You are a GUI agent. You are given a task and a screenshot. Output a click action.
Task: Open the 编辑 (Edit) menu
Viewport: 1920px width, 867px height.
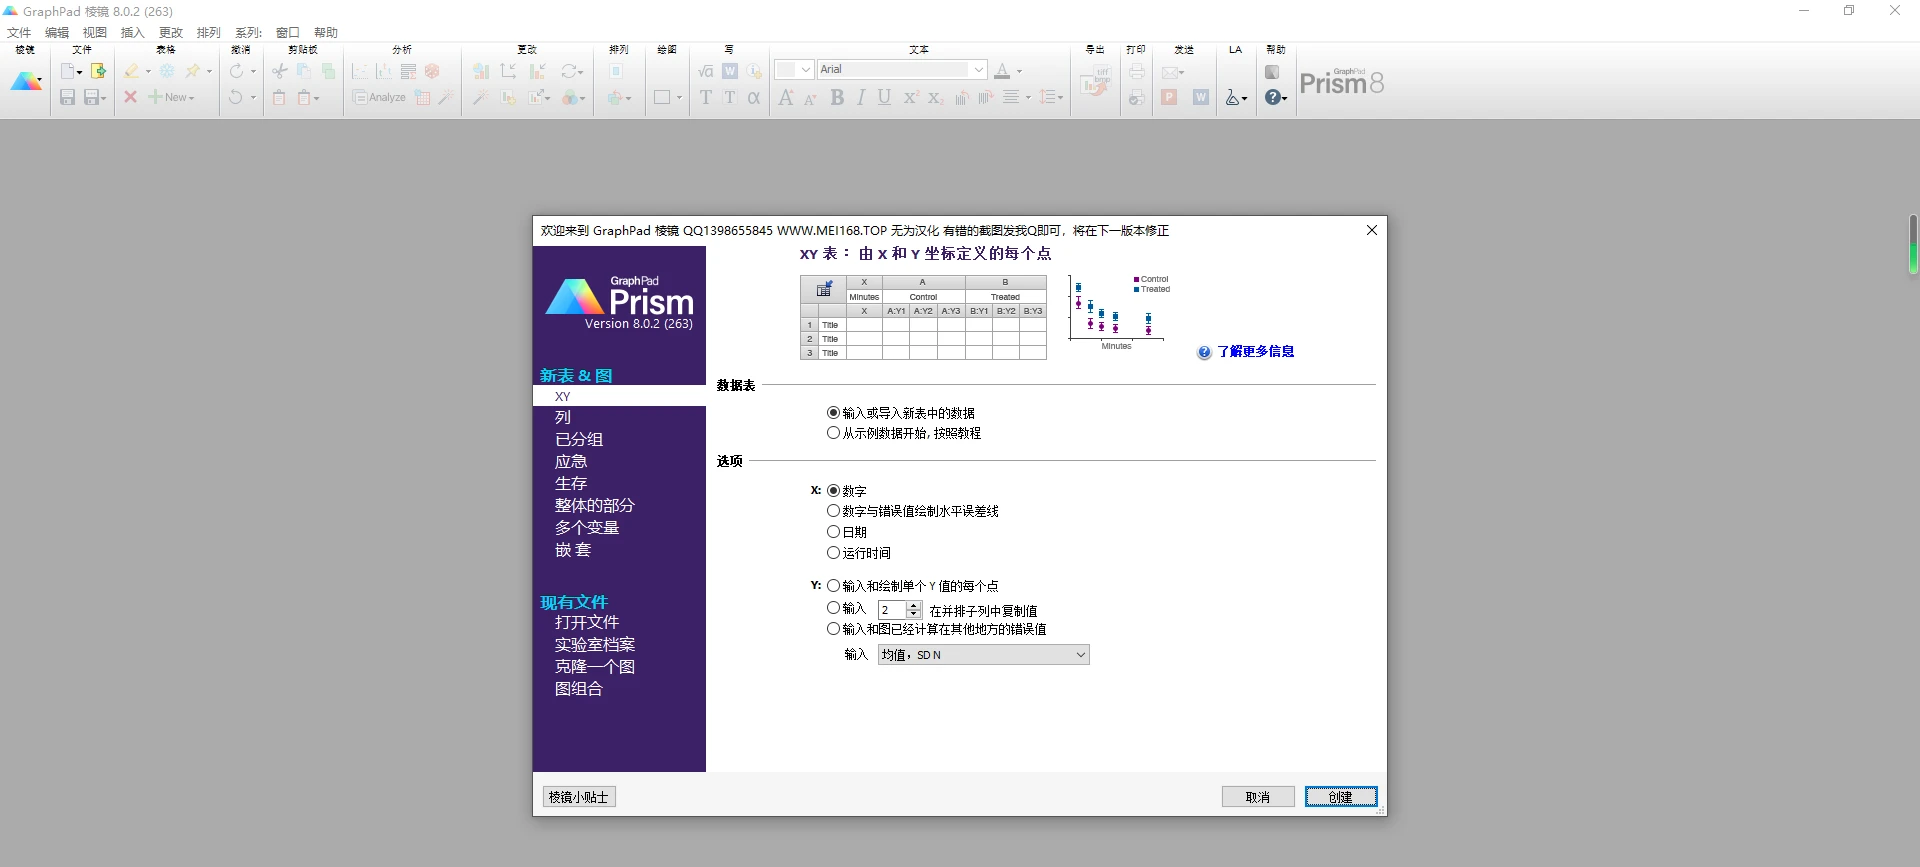pos(57,32)
